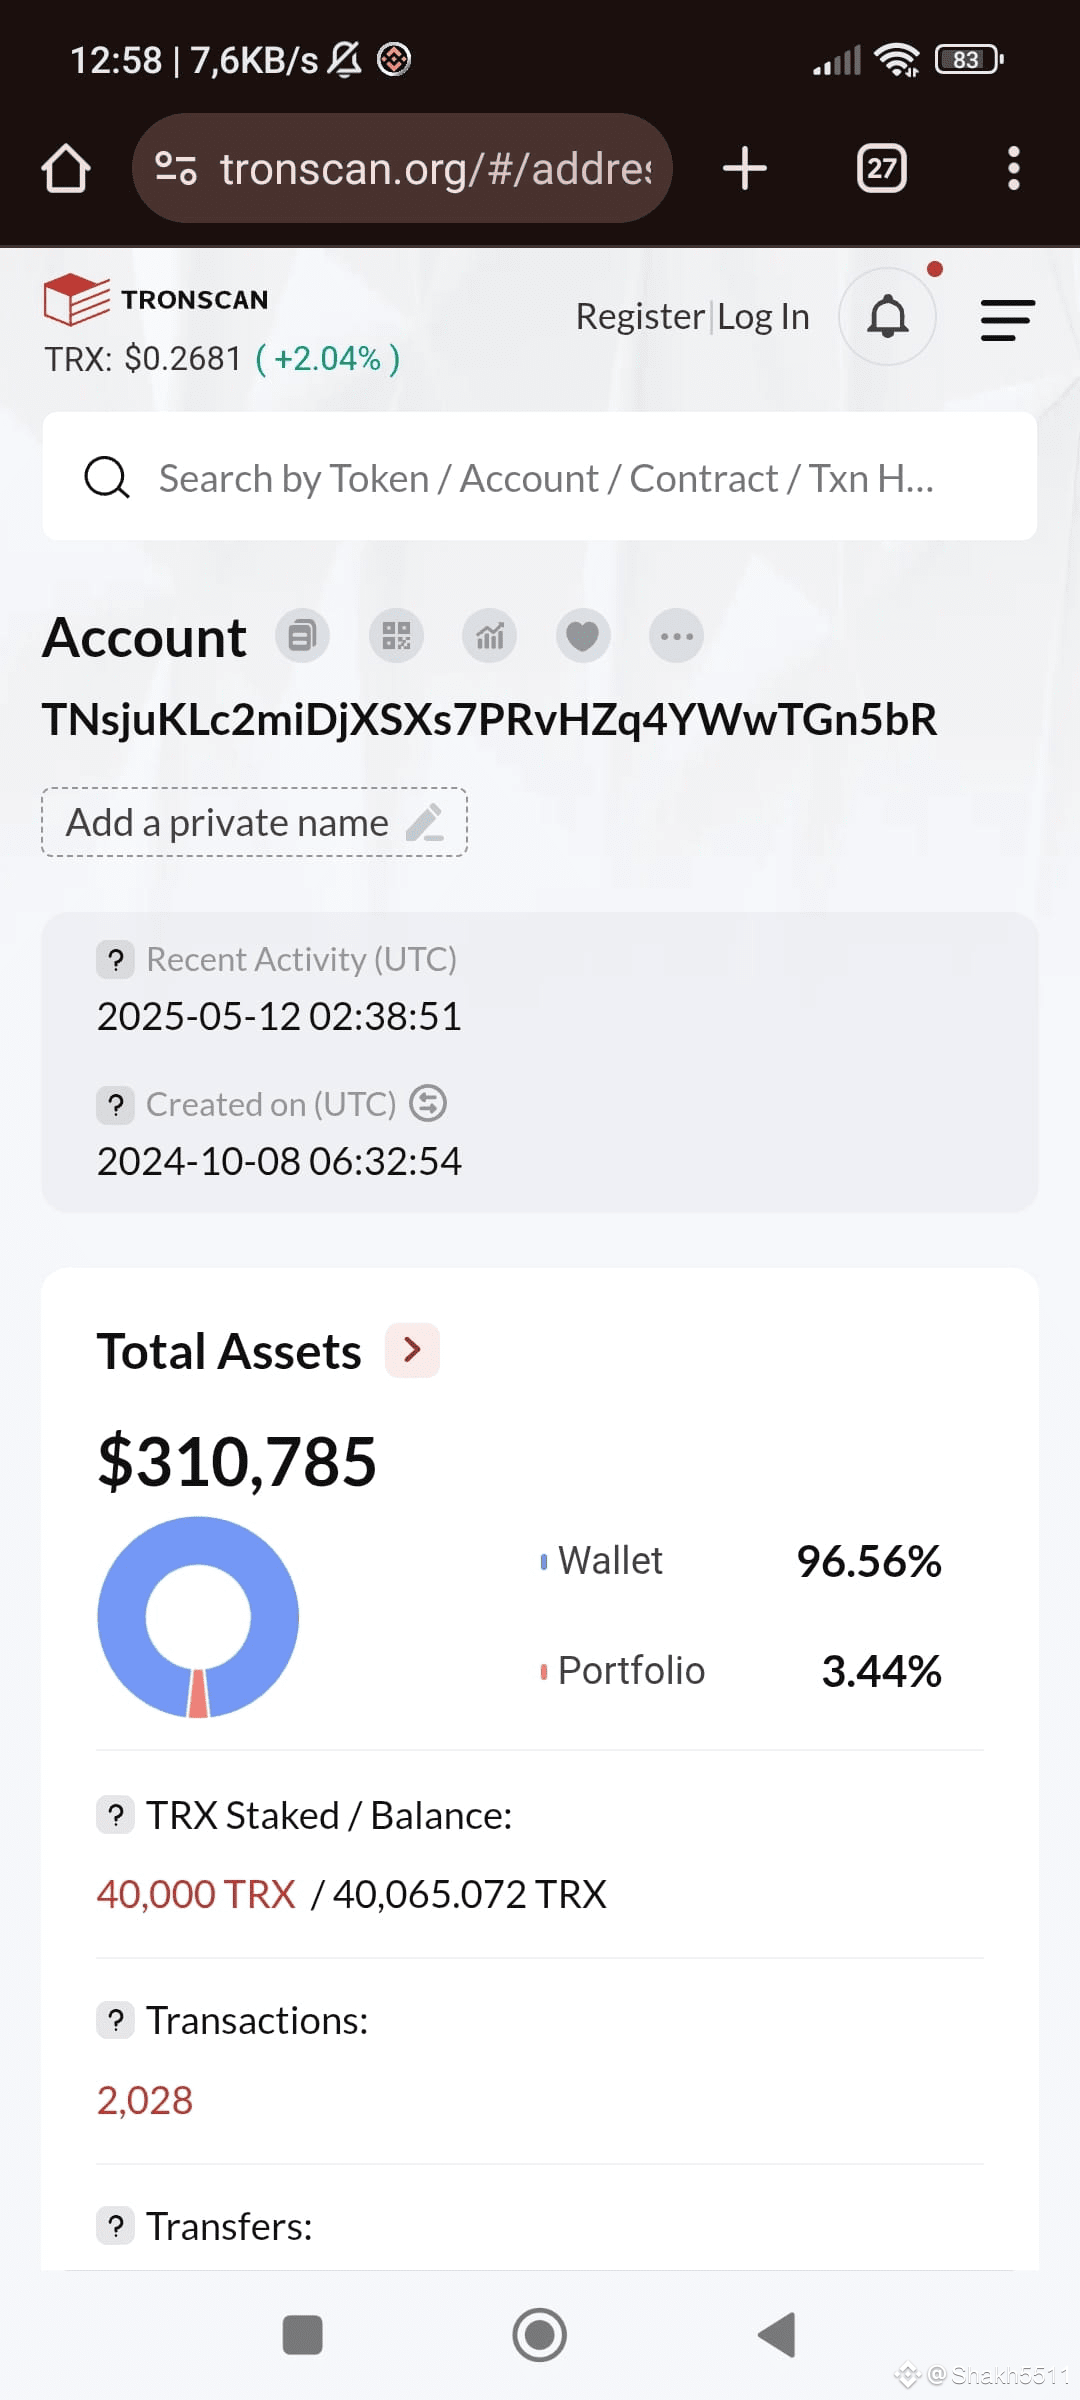Open the Log In link
The image size is (1080, 2400).
click(764, 316)
